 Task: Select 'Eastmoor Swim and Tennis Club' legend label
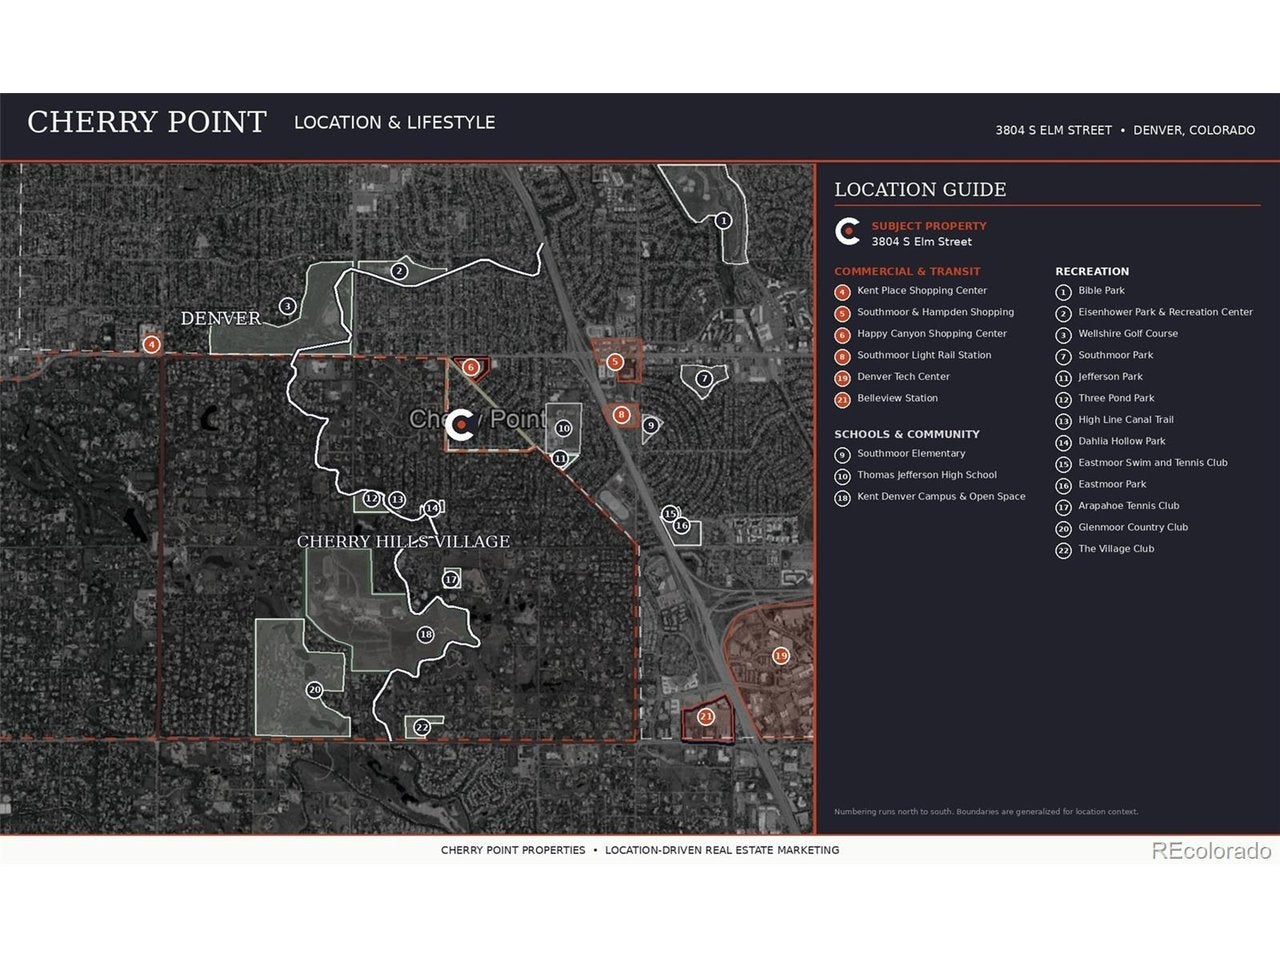coord(1153,463)
